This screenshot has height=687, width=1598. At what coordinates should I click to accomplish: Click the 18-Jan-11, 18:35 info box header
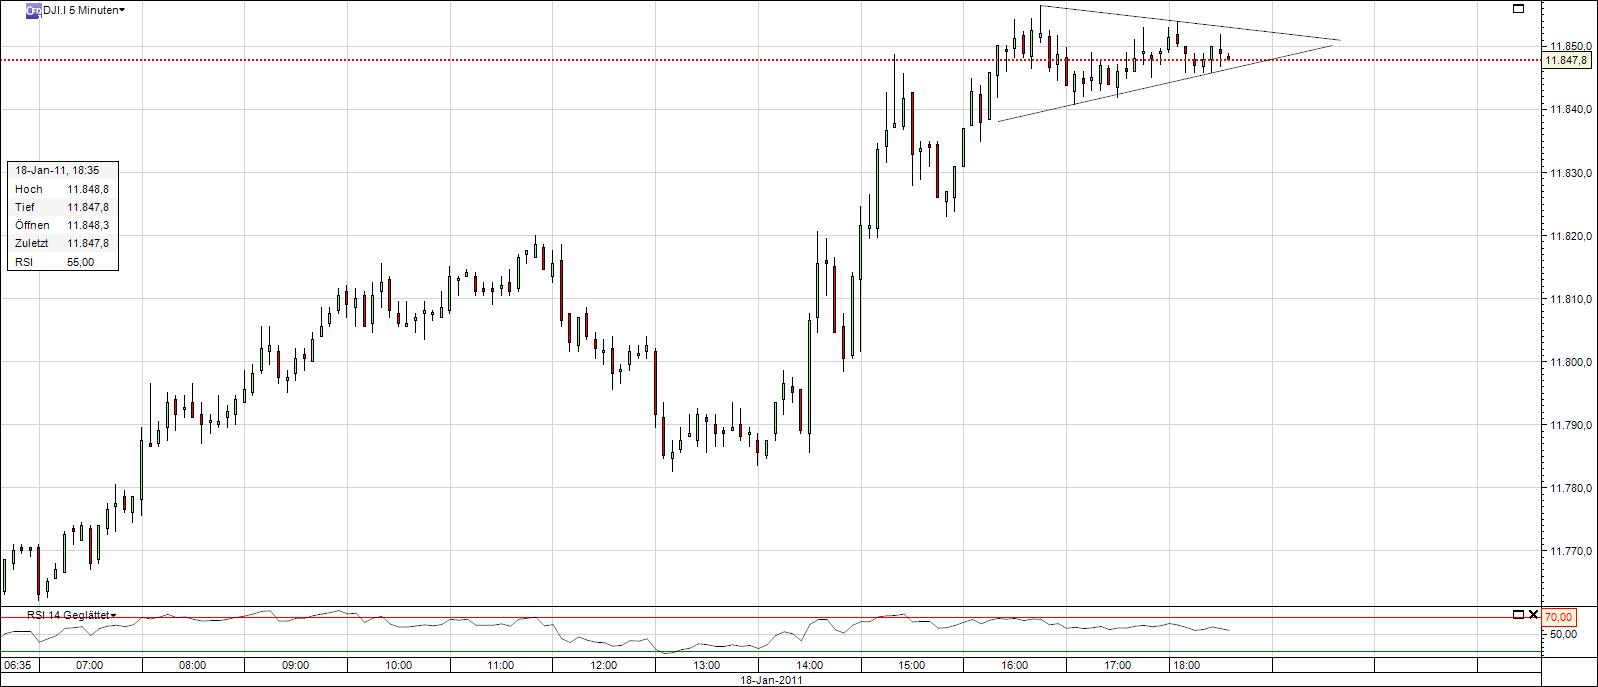click(62, 171)
